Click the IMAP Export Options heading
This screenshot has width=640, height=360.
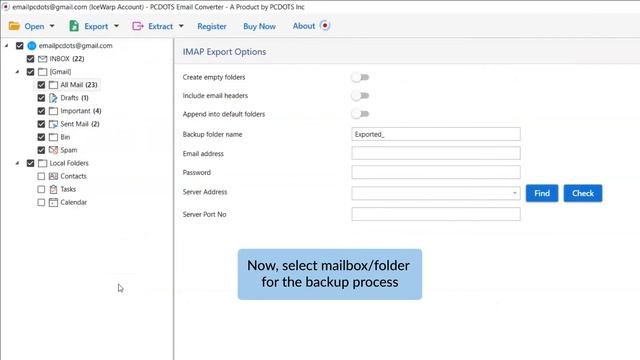coord(224,52)
